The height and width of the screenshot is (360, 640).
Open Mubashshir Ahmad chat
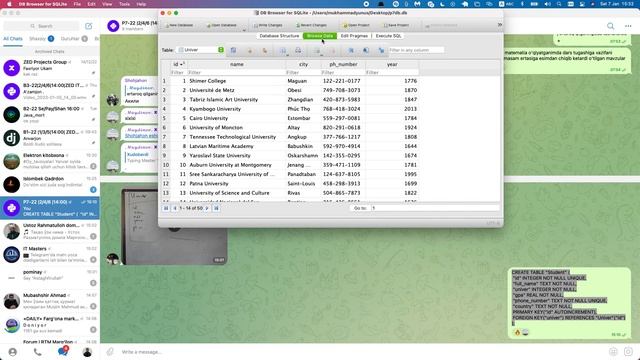point(50,301)
